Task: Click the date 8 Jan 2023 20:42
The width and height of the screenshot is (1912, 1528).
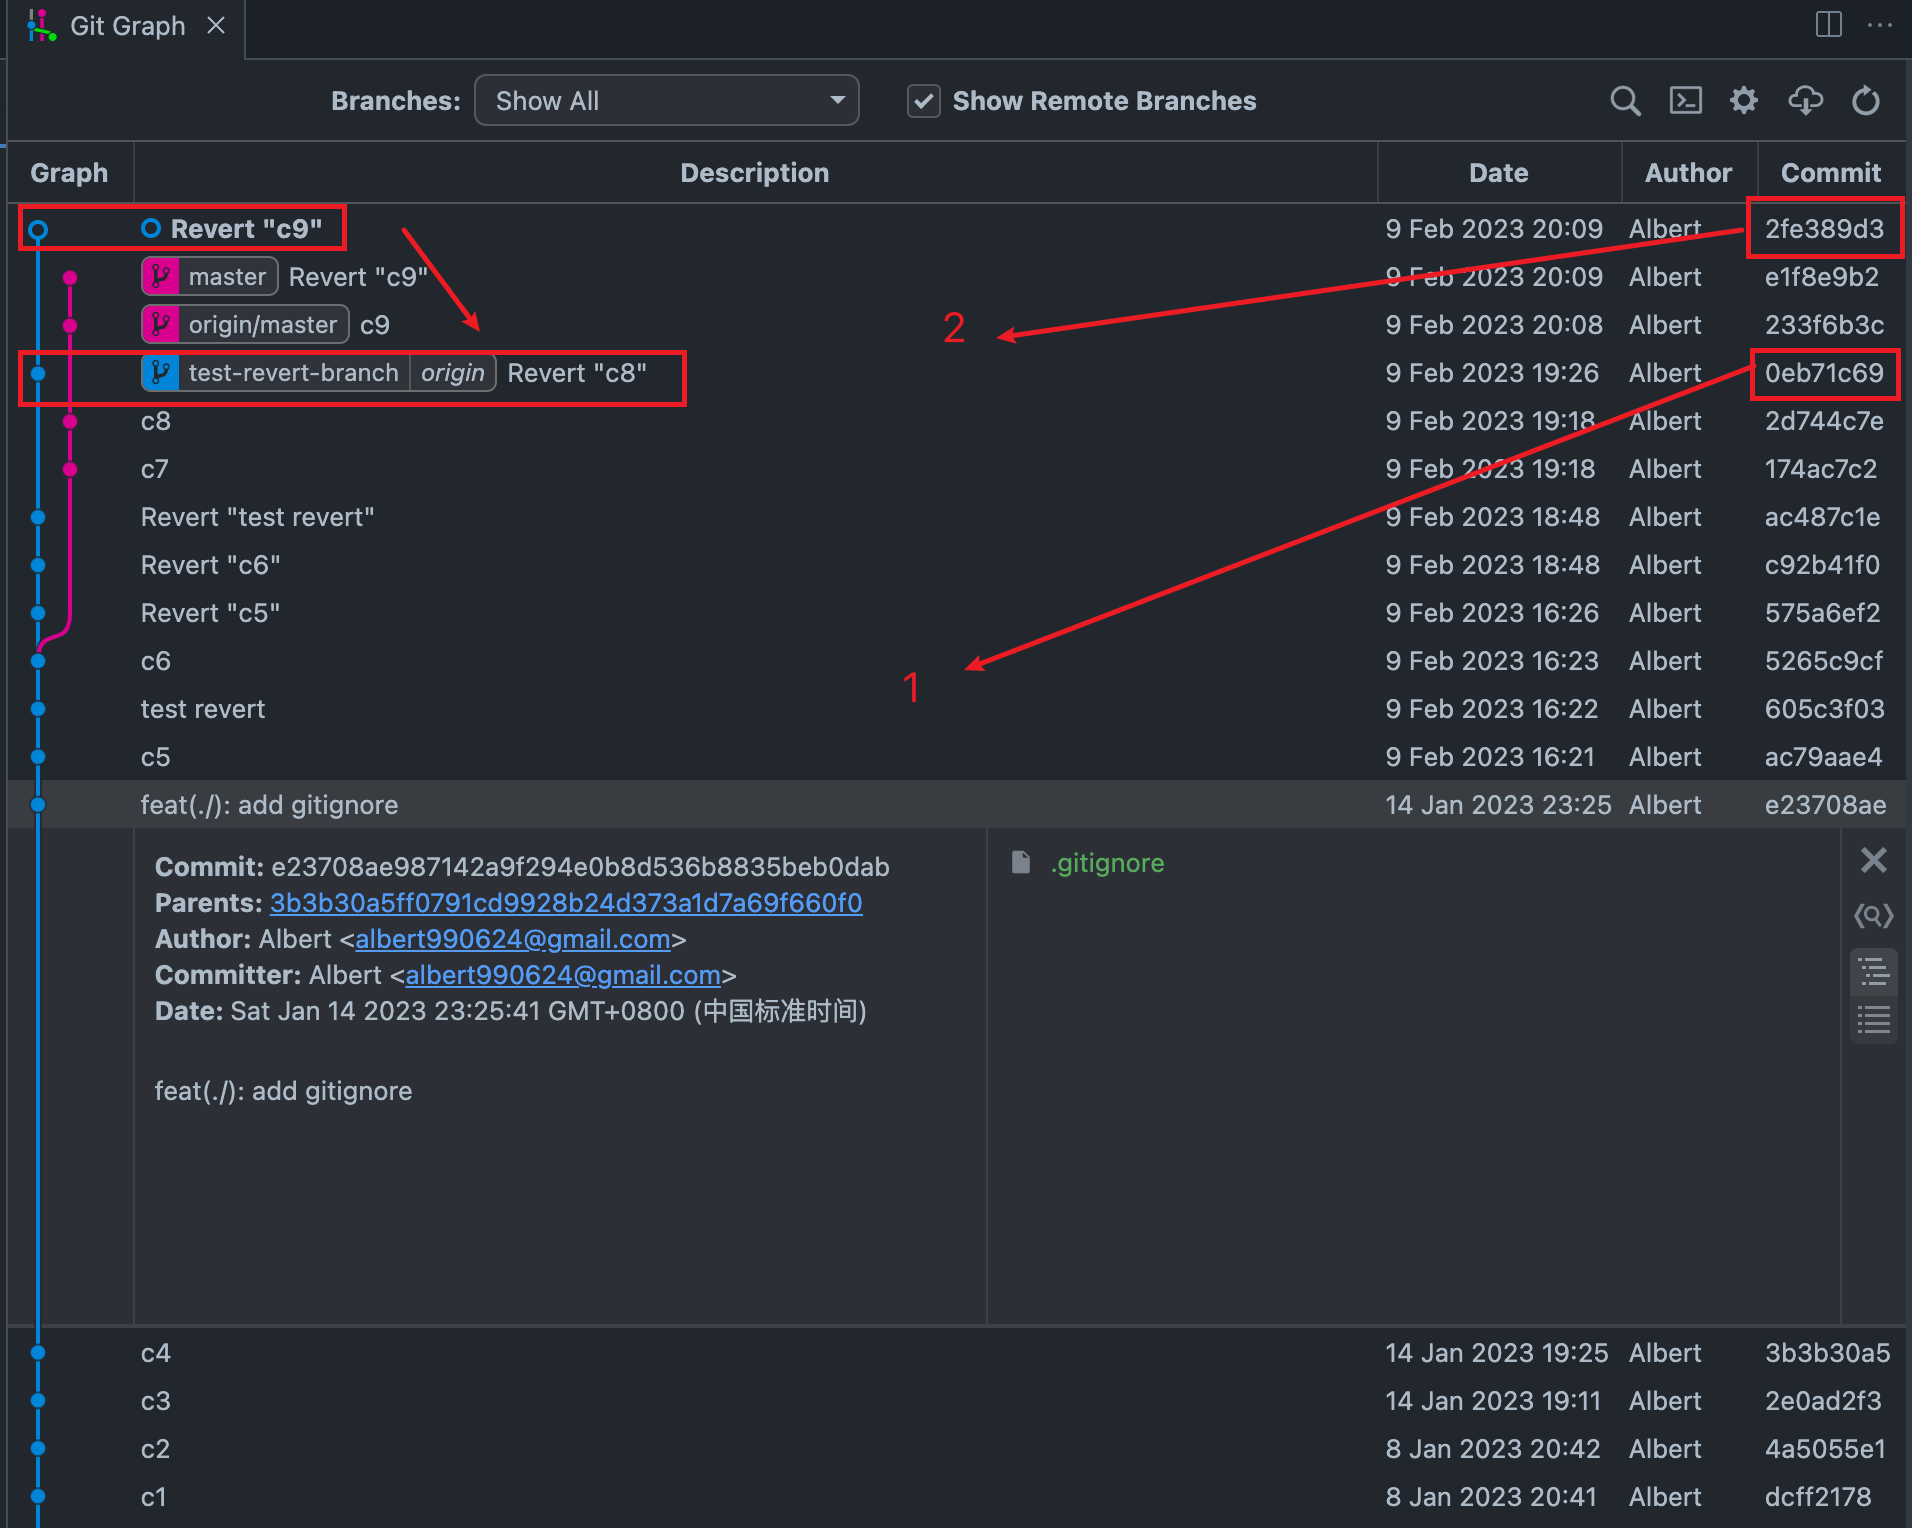Action: tap(1492, 1449)
